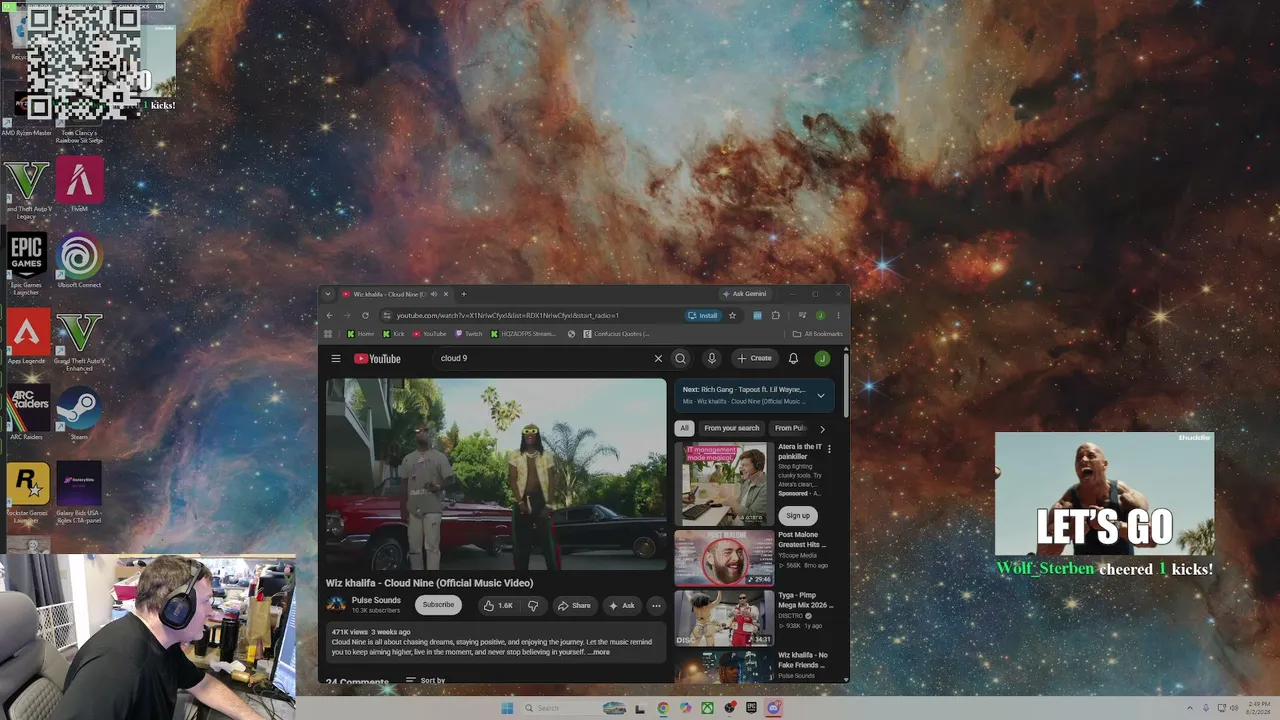
Task: Open the YouTube guide hamburger menu
Action: click(x=336, y=359)
